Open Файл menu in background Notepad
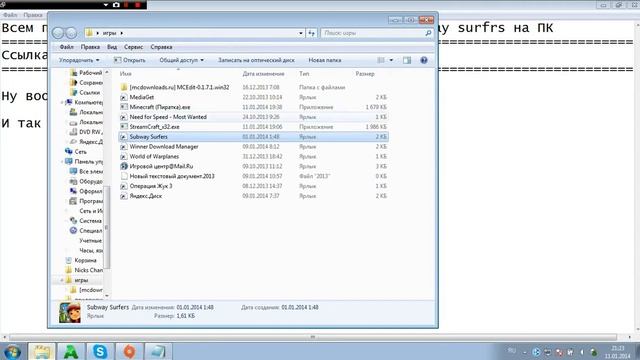The width and height of the screenshot is (640, 360). [10, 15]
